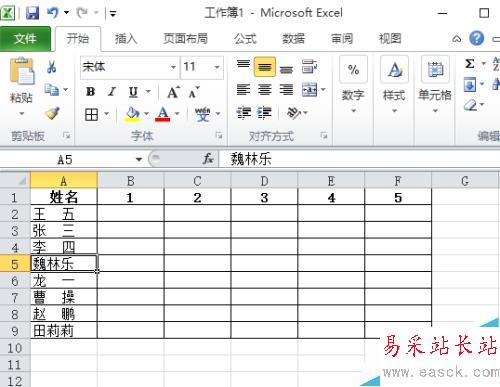Select cell containing 田莉莉
500x387 pixels.
[x=64, y=331]
